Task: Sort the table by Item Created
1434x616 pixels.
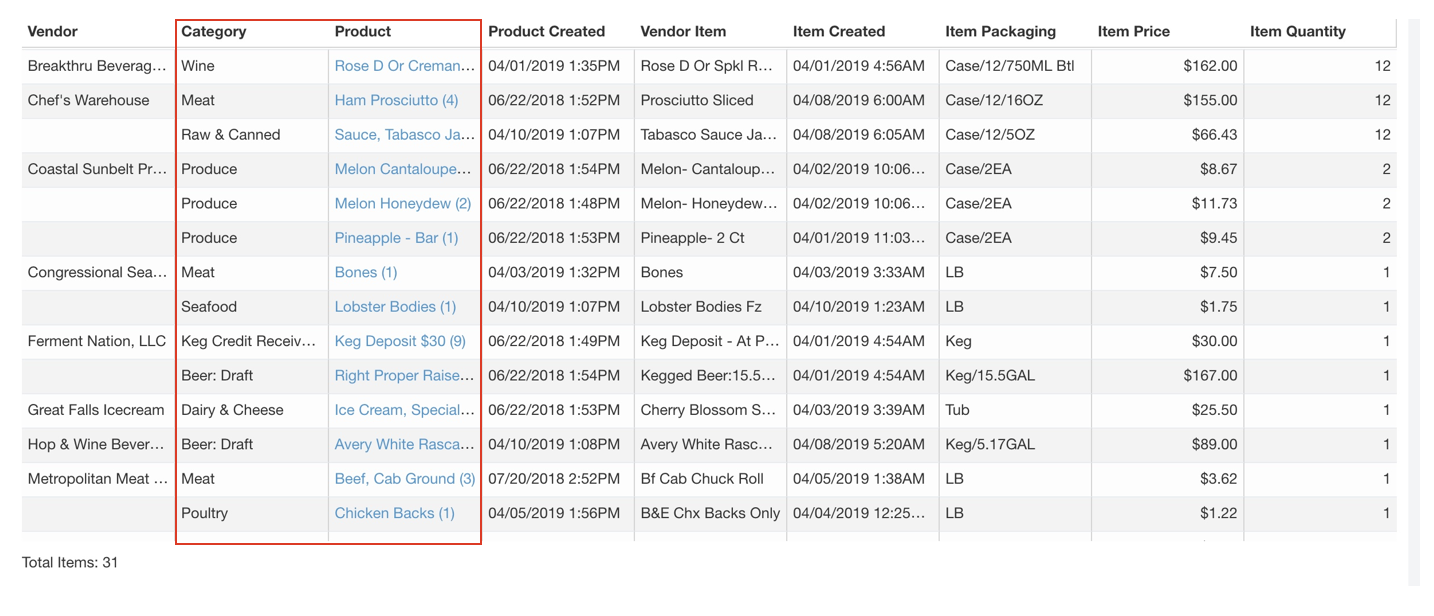Action: [838, 31]
